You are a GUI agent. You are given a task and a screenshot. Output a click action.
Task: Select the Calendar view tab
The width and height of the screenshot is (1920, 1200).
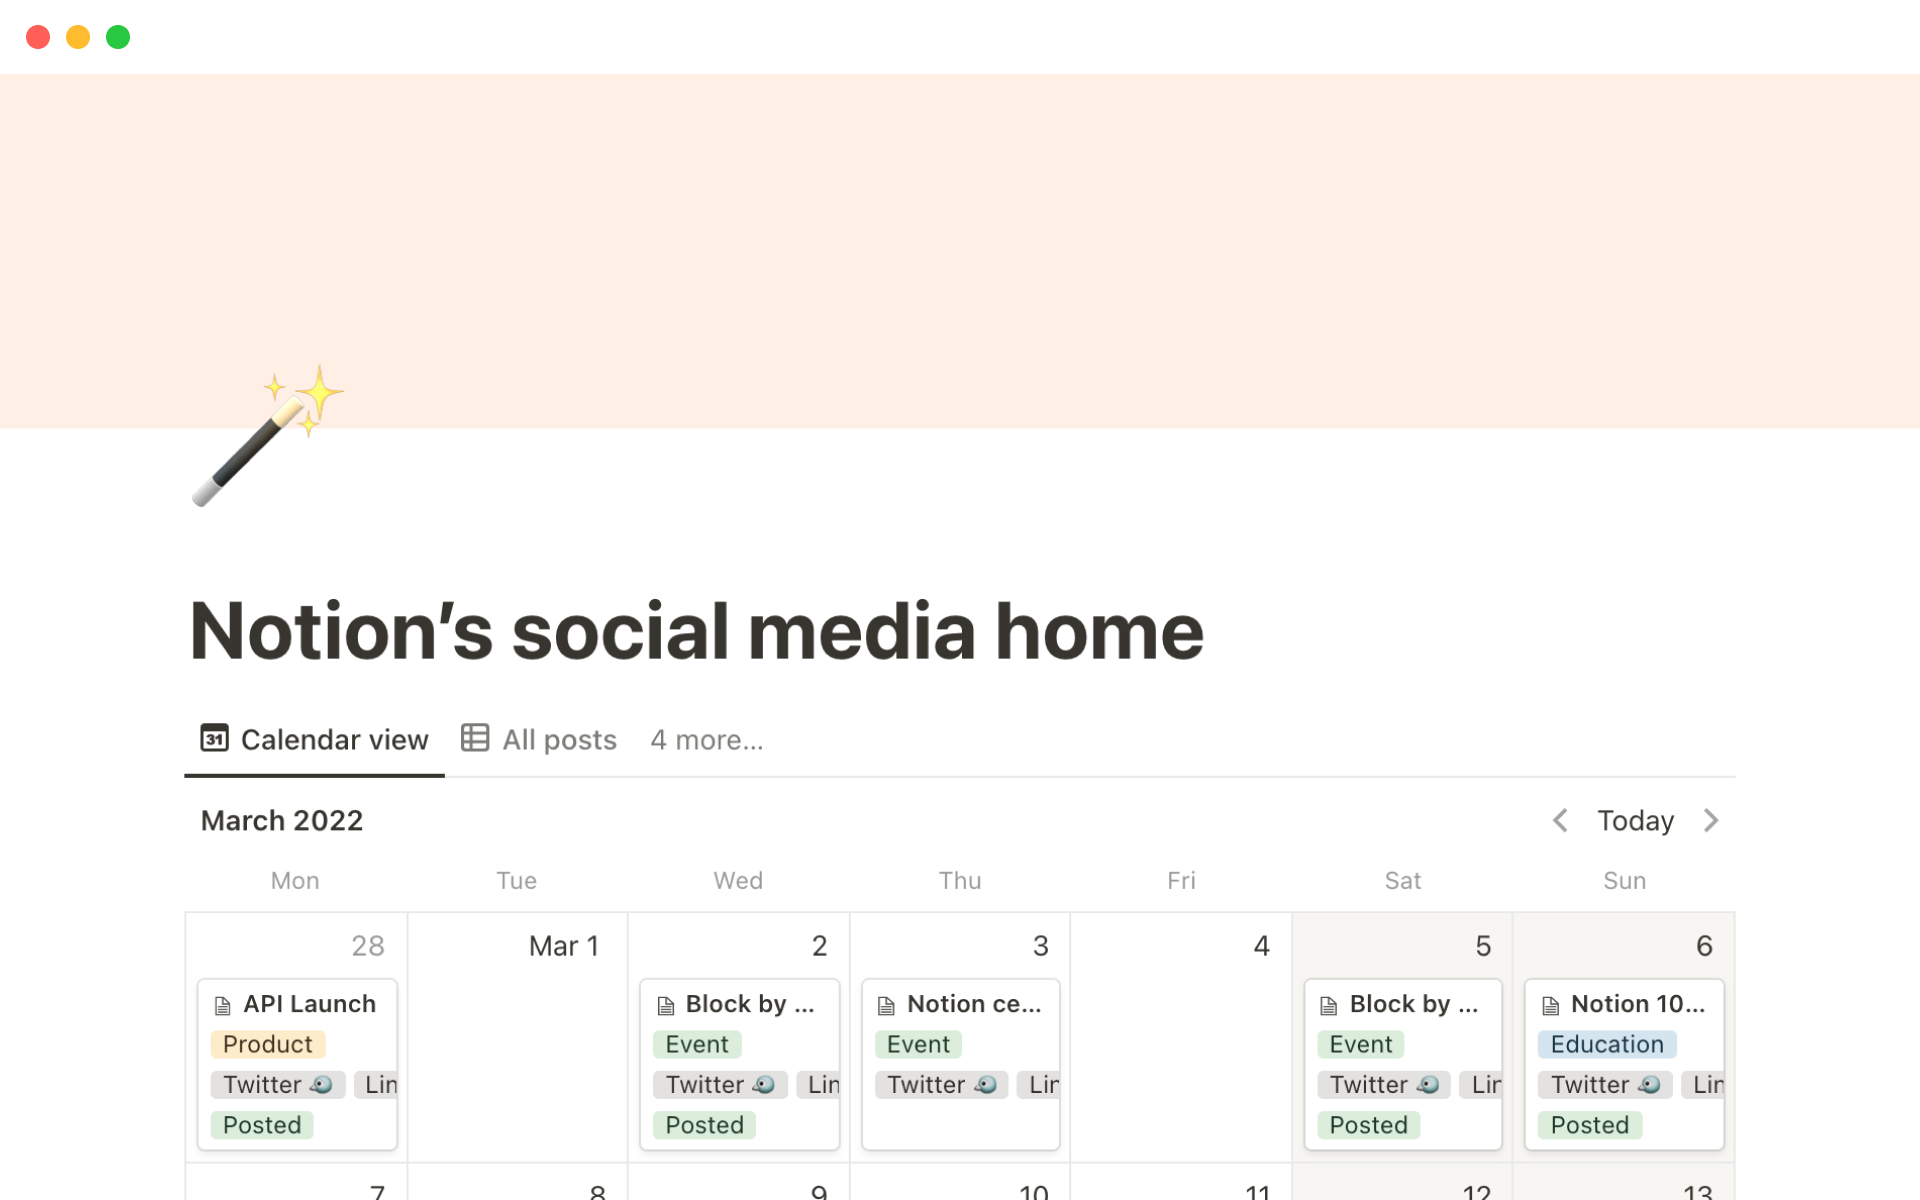[x=314, y=740]
